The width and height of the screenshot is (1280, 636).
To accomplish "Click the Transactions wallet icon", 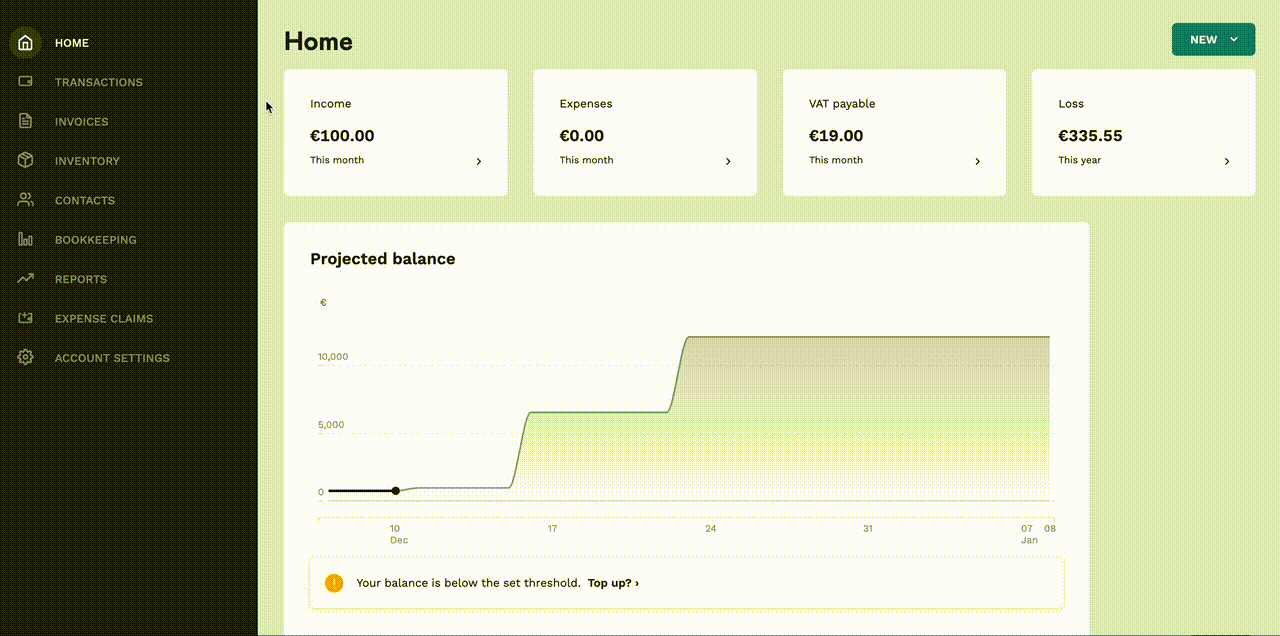I will click(x=25, y=82).
